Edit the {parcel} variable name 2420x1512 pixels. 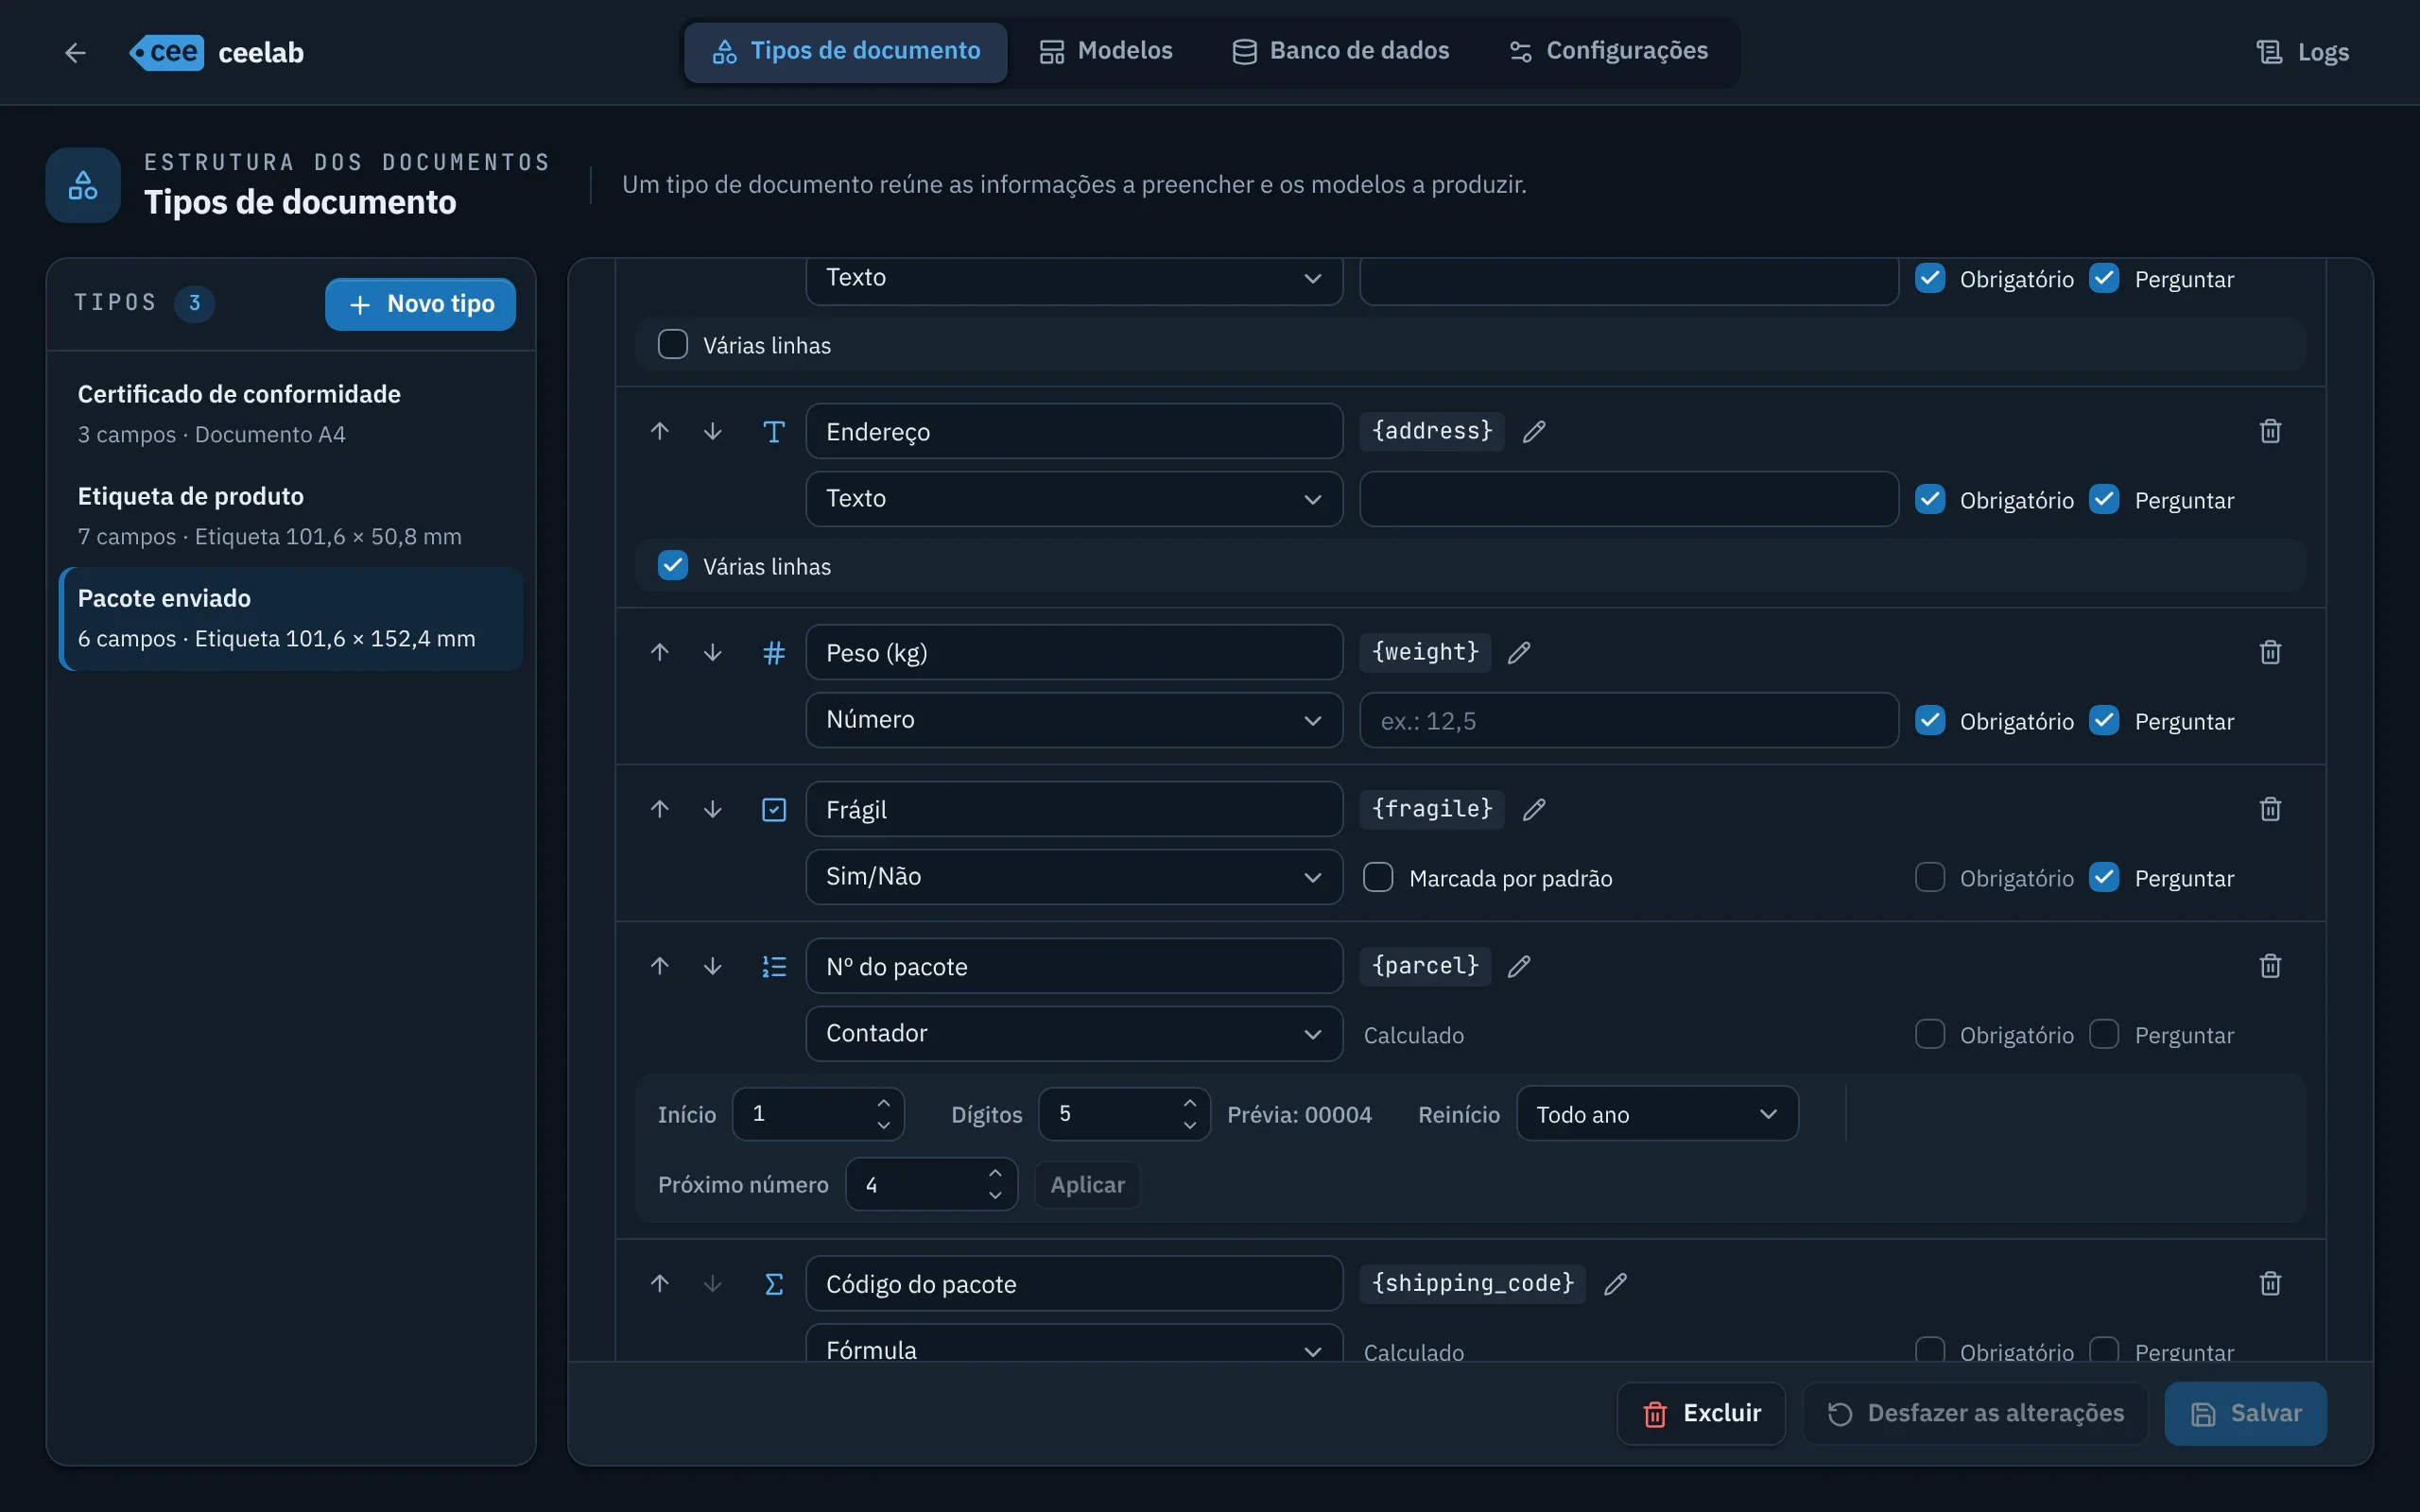[x=1519, y=966]
